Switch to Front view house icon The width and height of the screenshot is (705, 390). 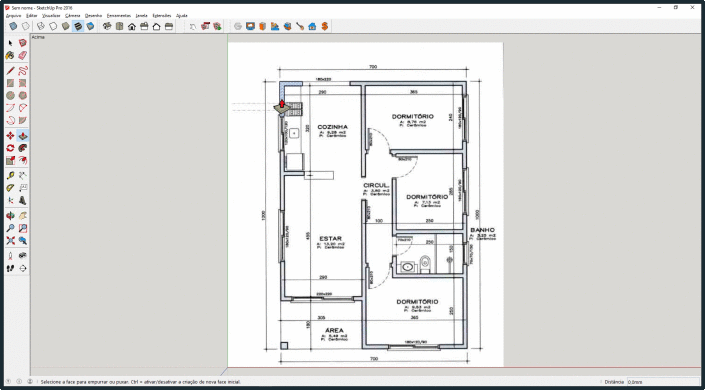(x=132, y=27)
